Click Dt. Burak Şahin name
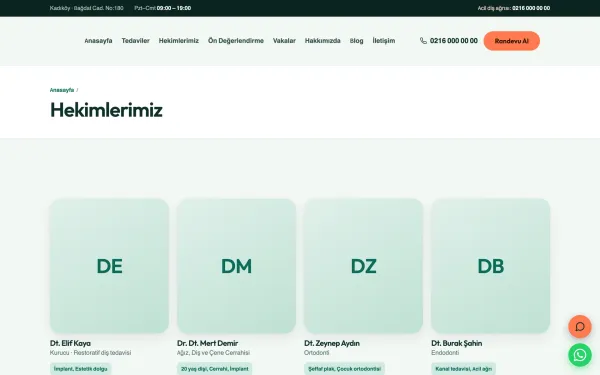Viewport: 600px width, 375px height. coord(457,343)
